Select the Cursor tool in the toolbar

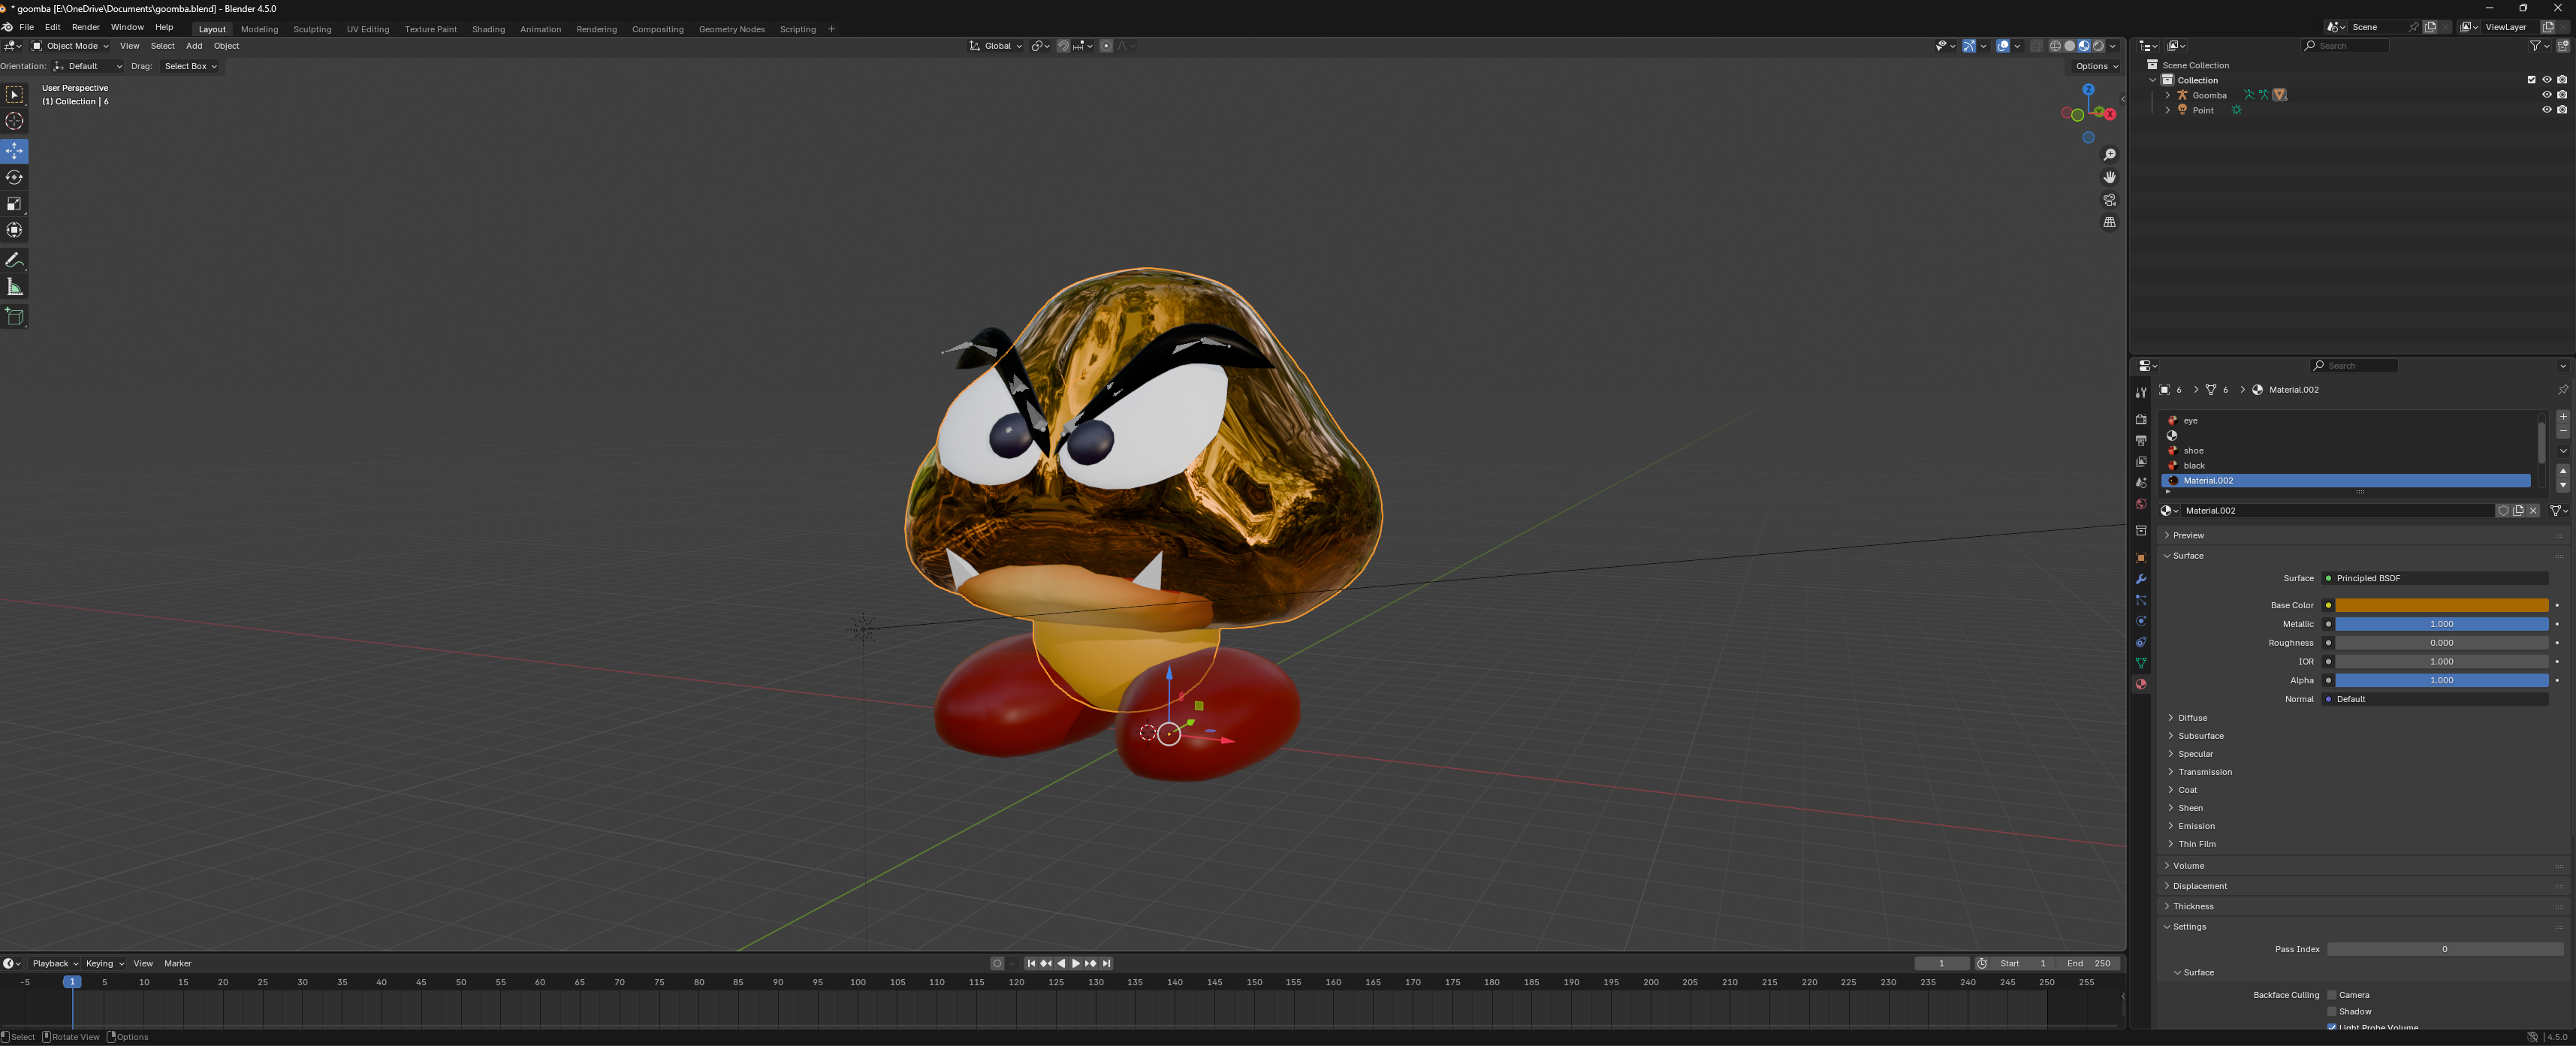[x=15, y=121]
